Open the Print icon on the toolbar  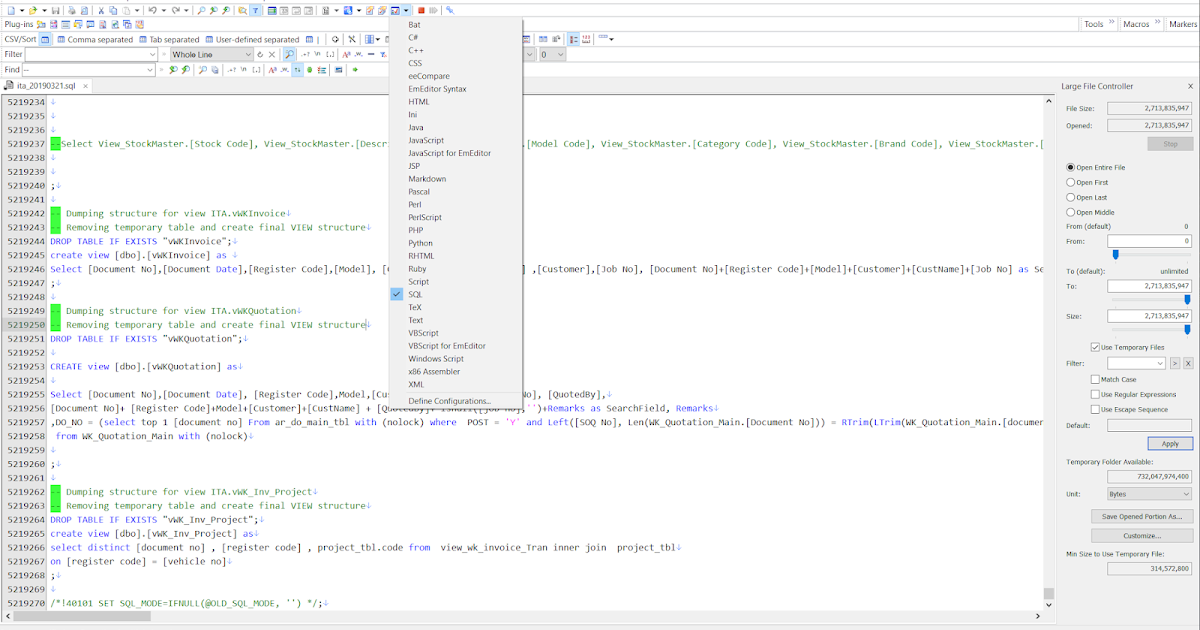tap(70, 10)
